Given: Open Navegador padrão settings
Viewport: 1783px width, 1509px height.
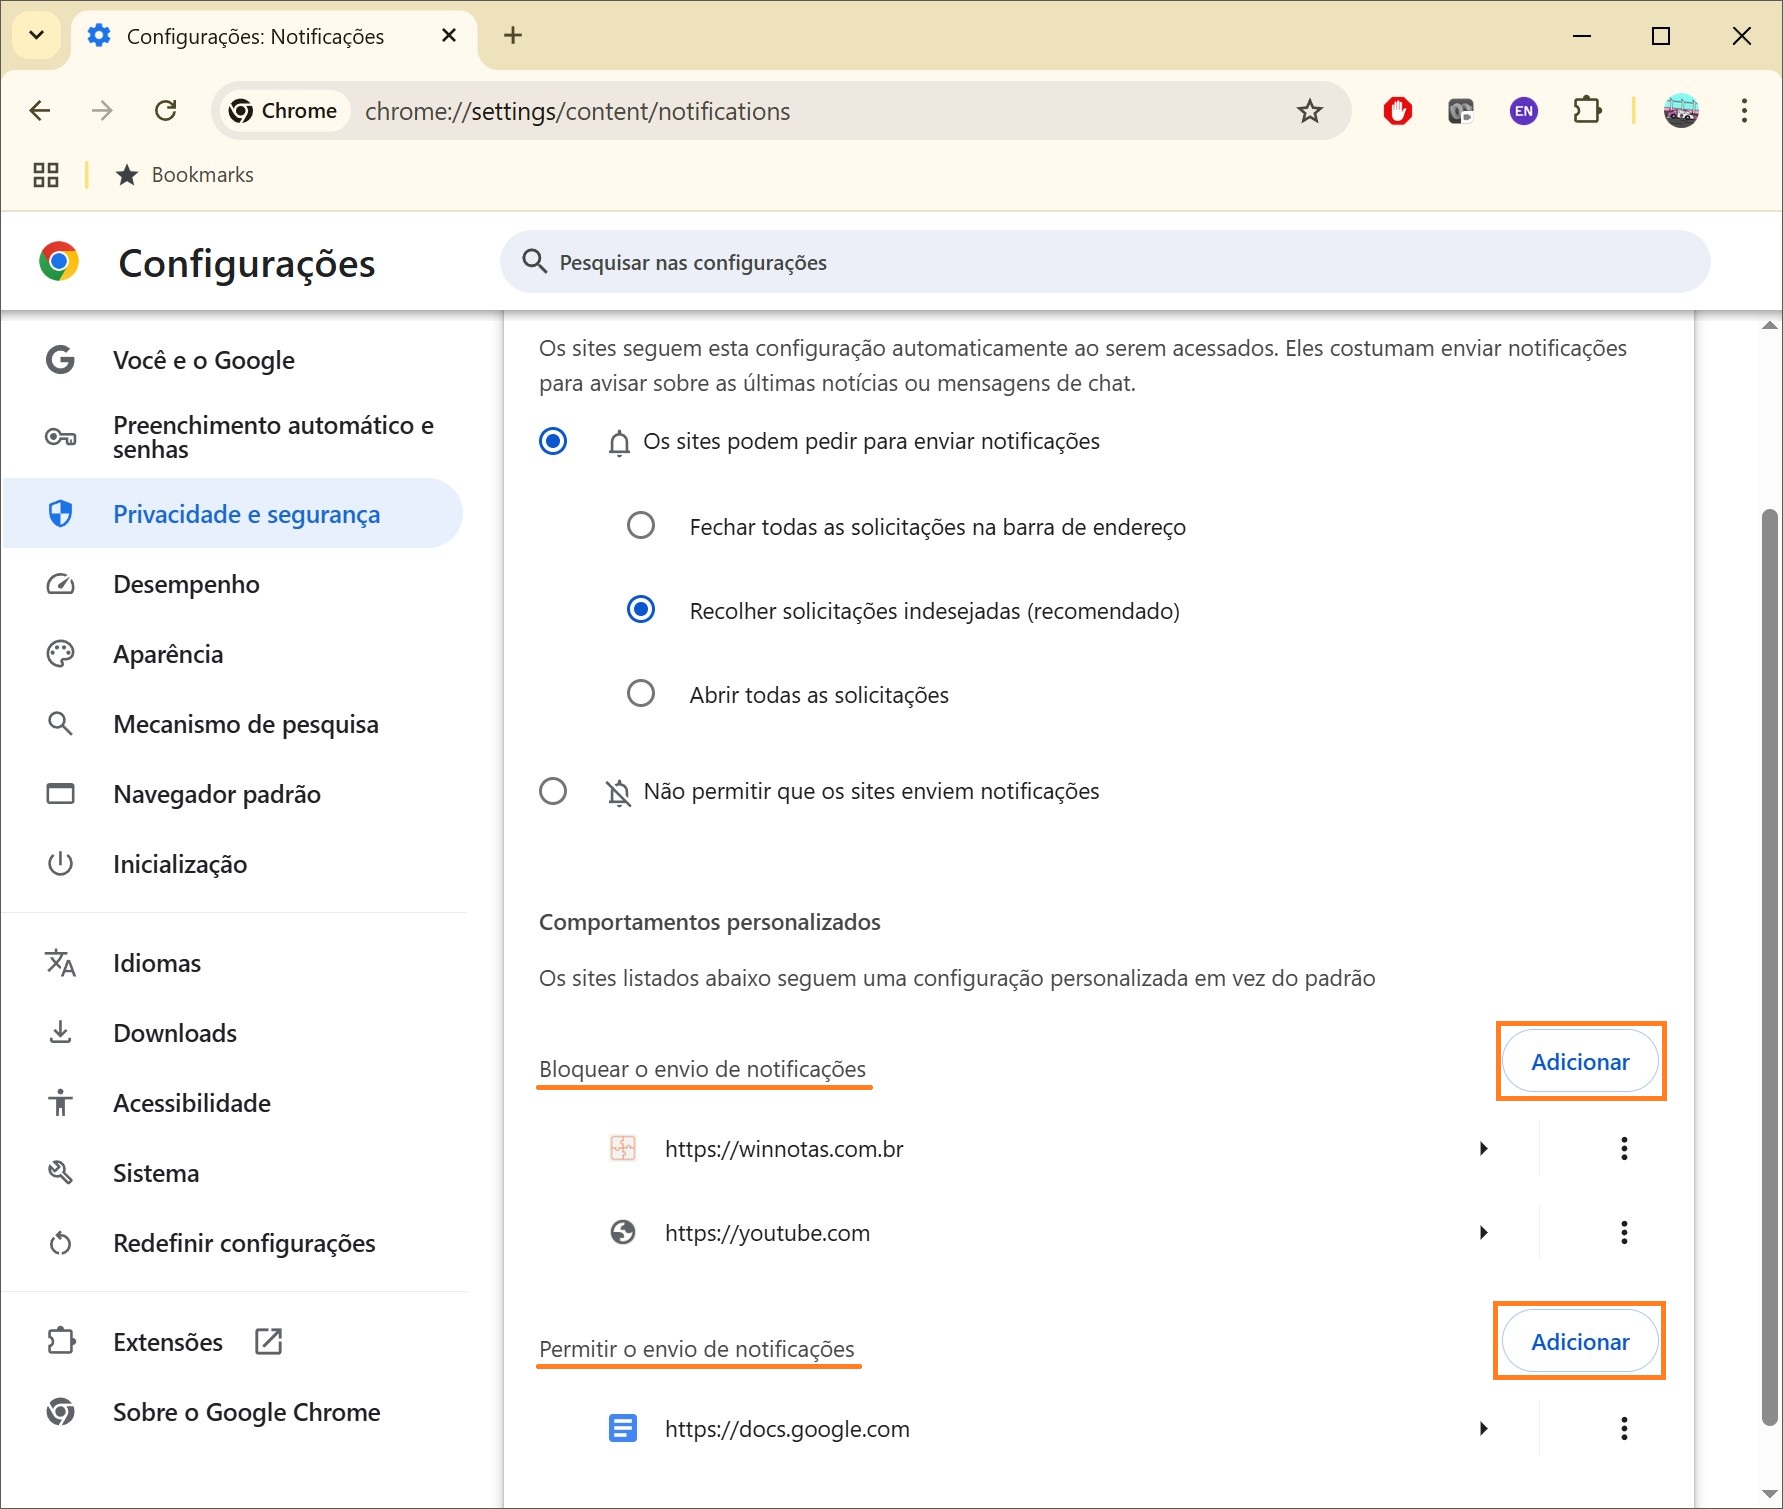Looking at the screenshot, I should [232, 794].
